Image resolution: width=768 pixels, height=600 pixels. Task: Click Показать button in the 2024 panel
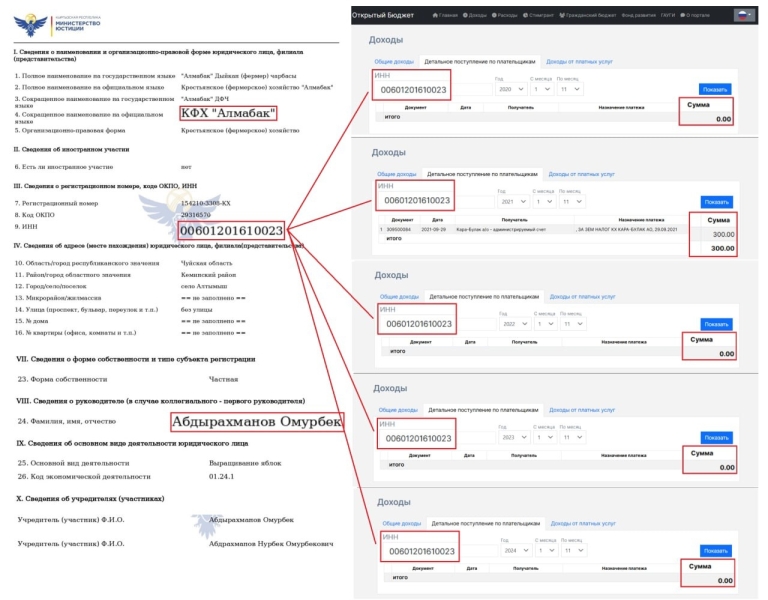pyautogui.click(x=716, y=551)
